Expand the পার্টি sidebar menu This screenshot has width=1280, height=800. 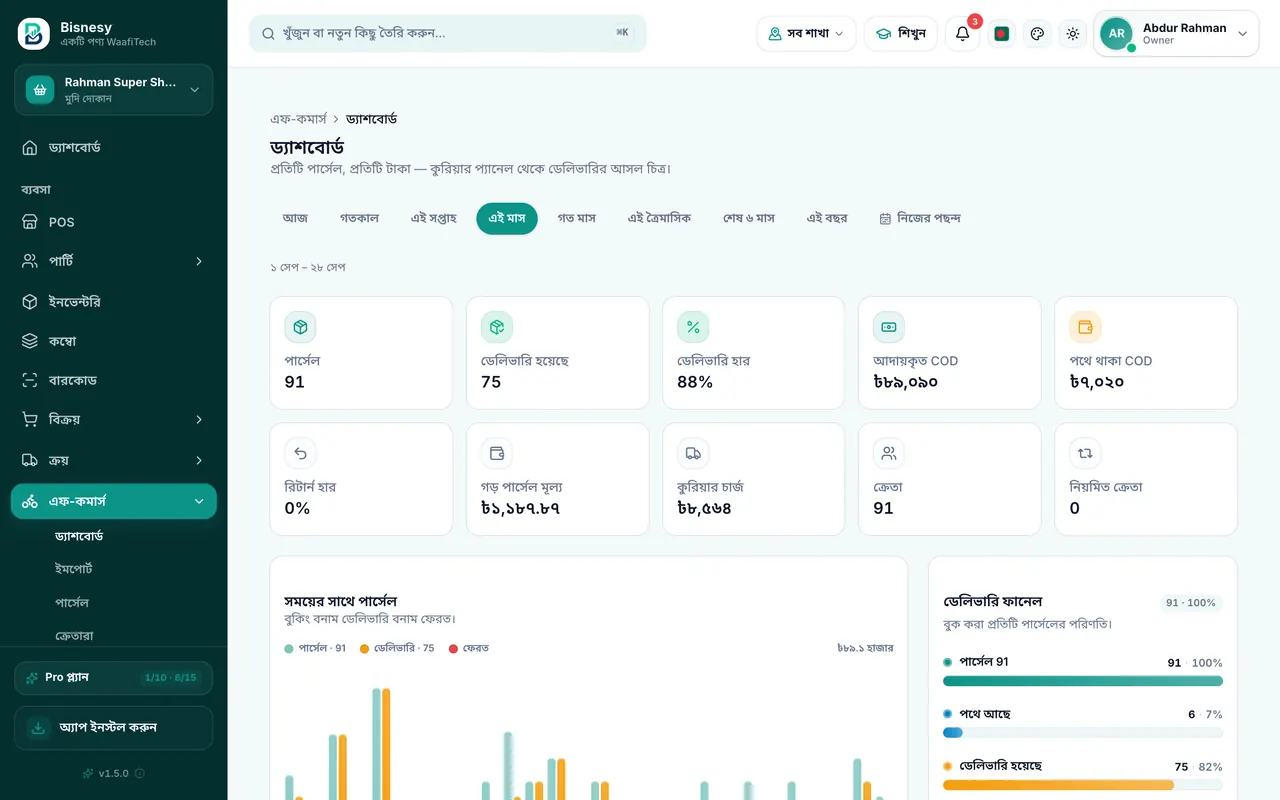[x=113, y=261]
